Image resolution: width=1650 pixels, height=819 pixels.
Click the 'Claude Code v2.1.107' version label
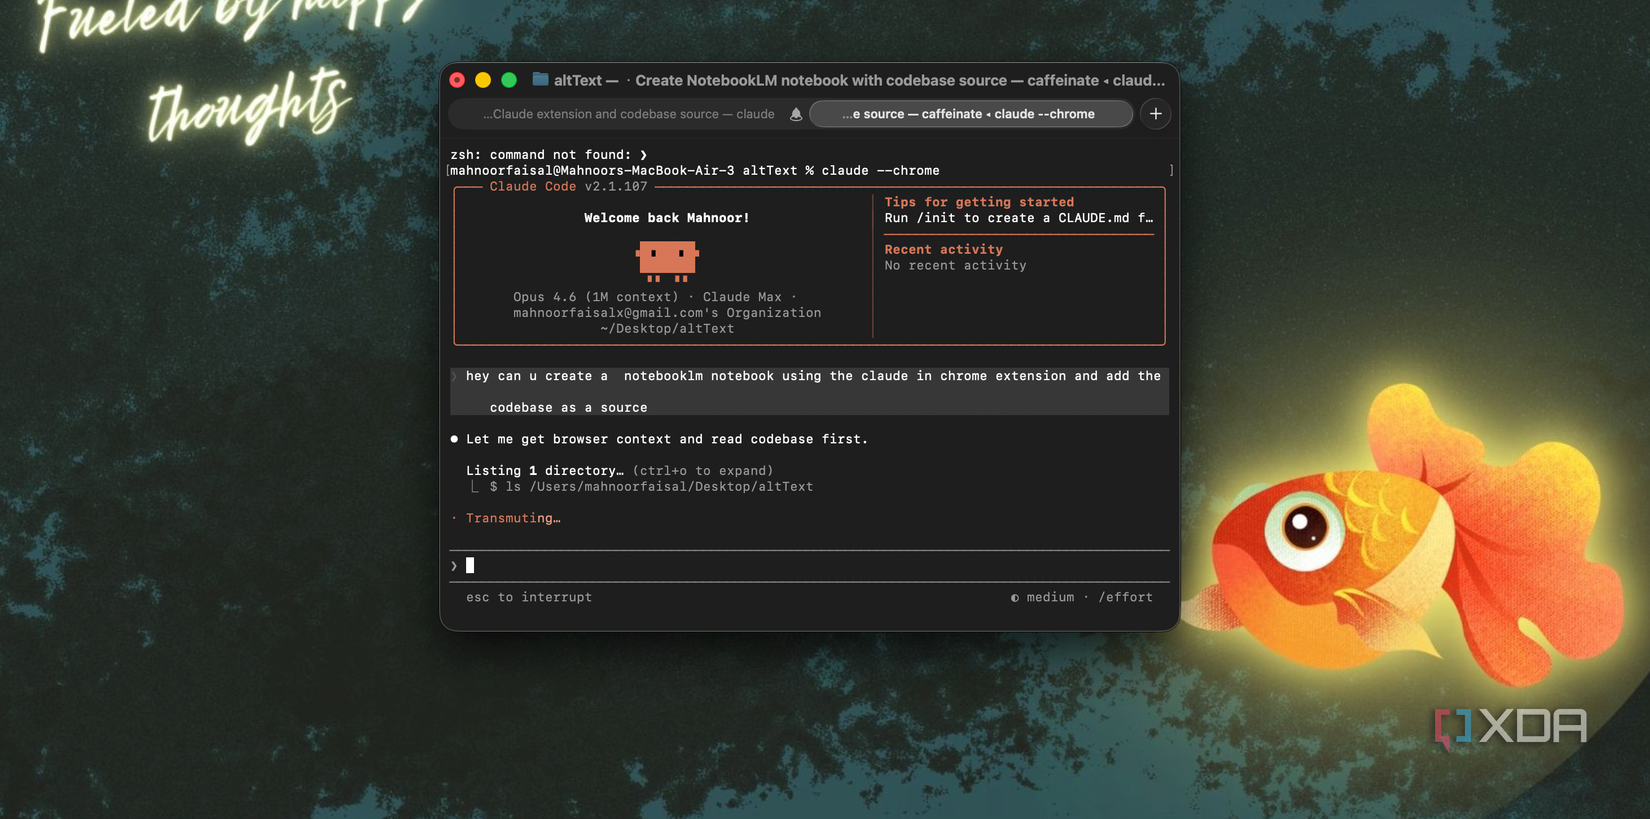568,187
